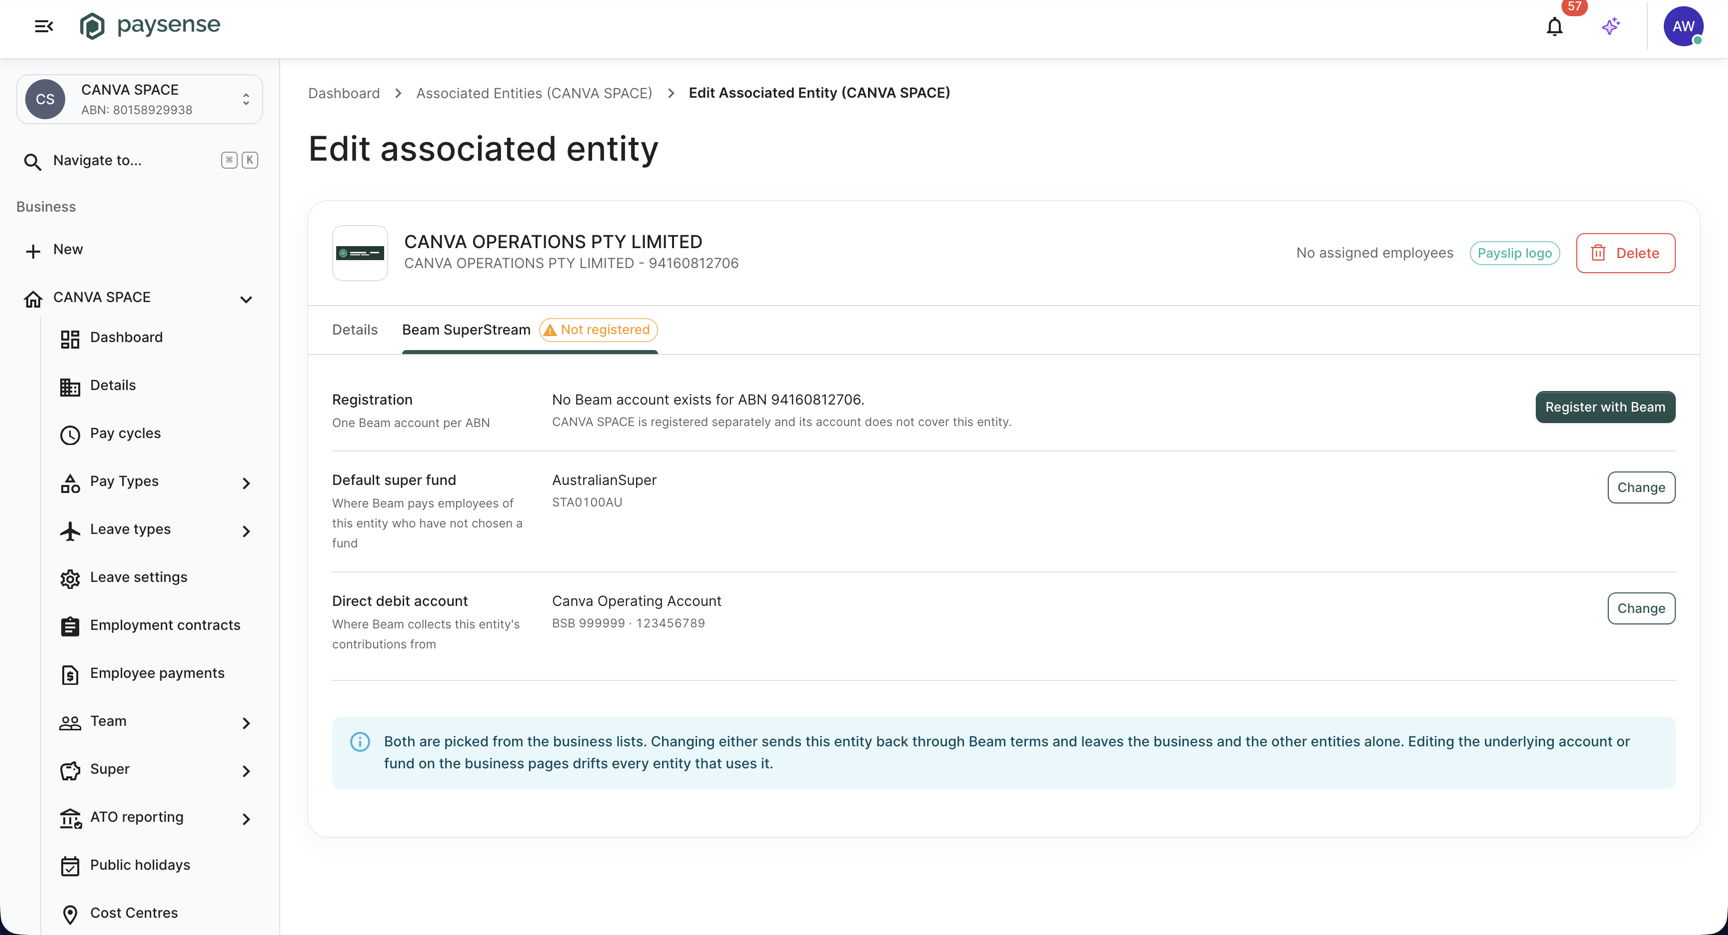Click the Leave types airplane icon
1728x935 pixels.
point(70,531)
